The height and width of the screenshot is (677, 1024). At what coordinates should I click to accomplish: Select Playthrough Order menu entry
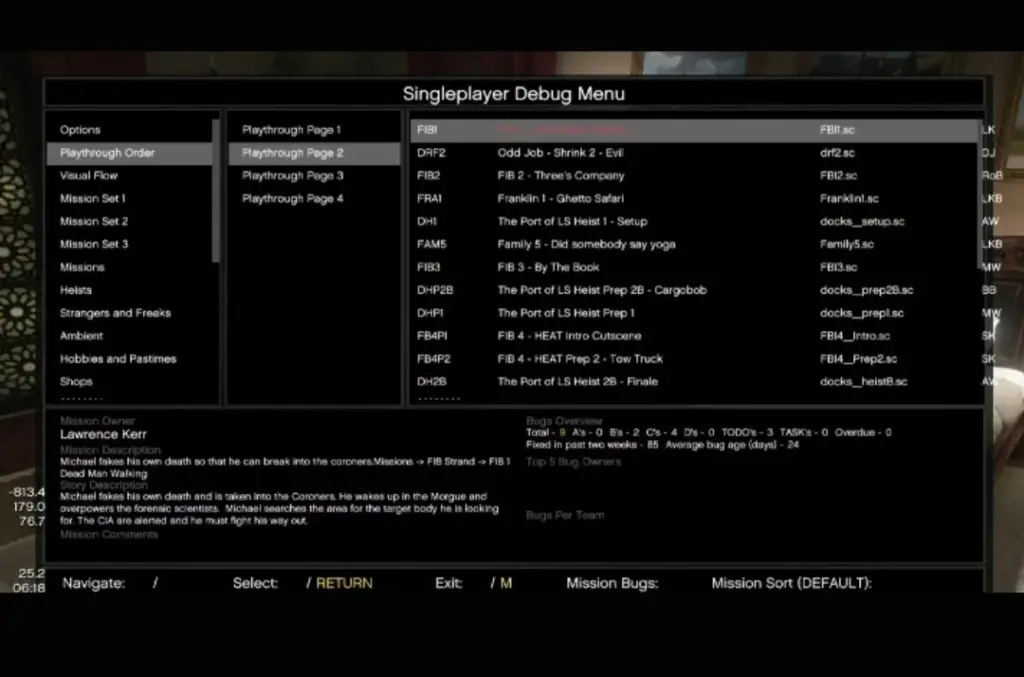pyautogui.click(x=129, y=153)
